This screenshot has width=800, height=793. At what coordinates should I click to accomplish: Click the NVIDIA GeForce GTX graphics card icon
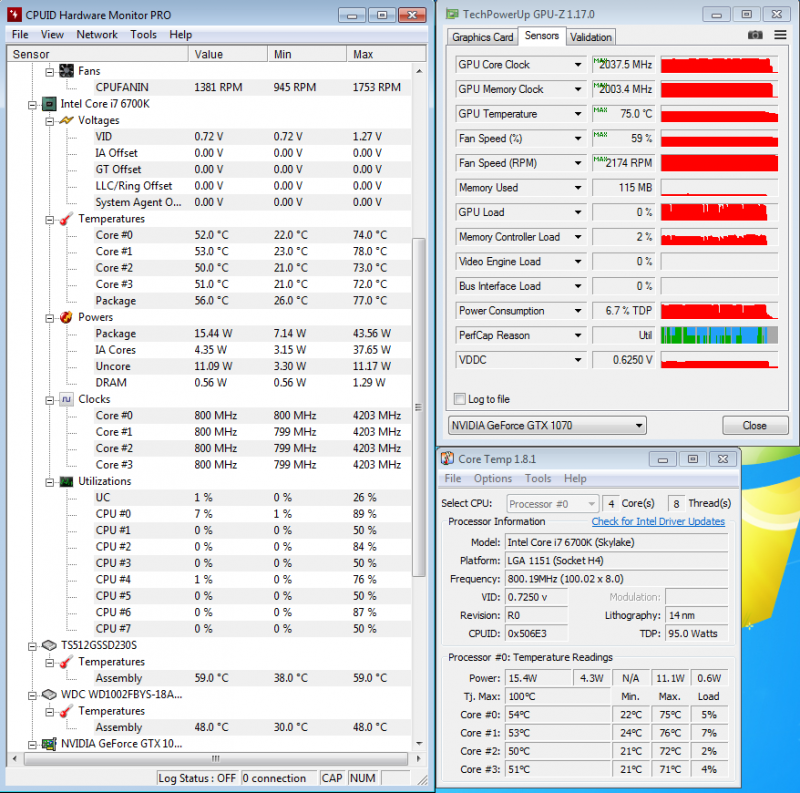[49, 744]
